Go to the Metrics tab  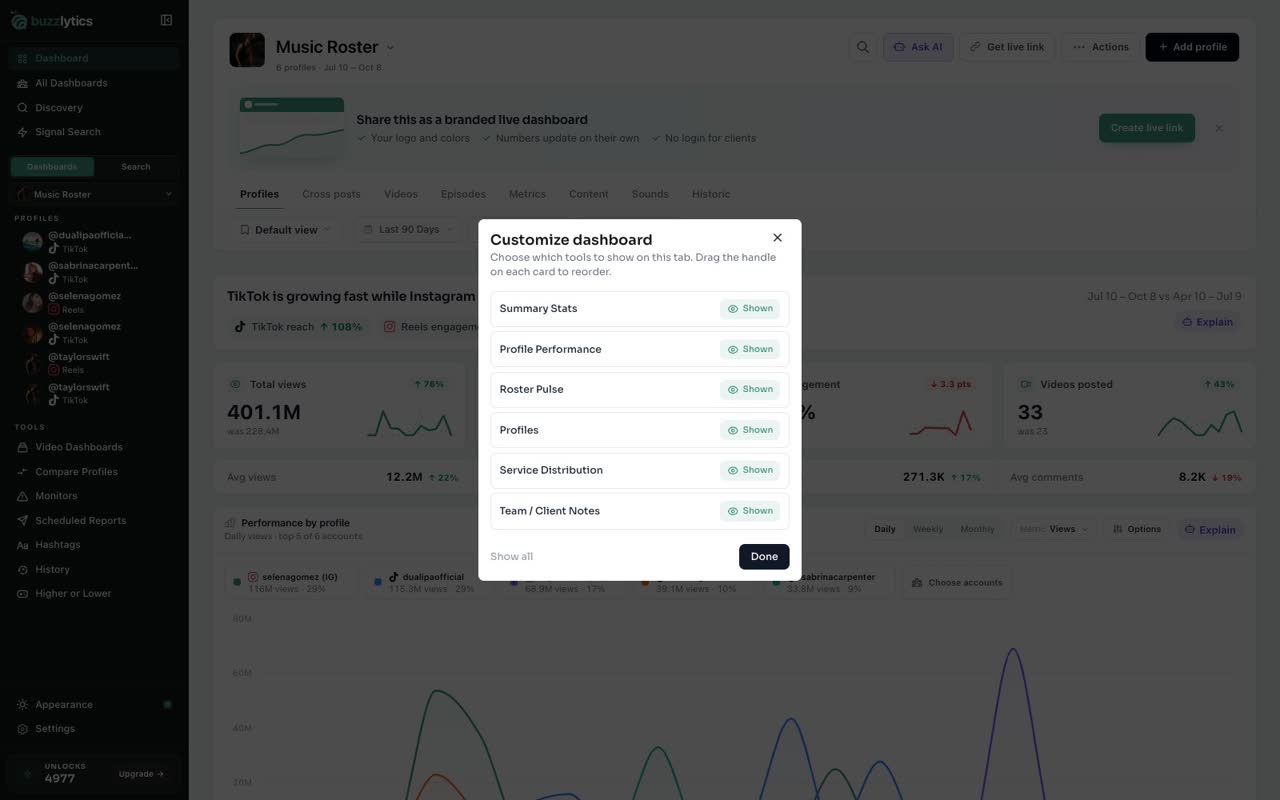tap(527, 194)
